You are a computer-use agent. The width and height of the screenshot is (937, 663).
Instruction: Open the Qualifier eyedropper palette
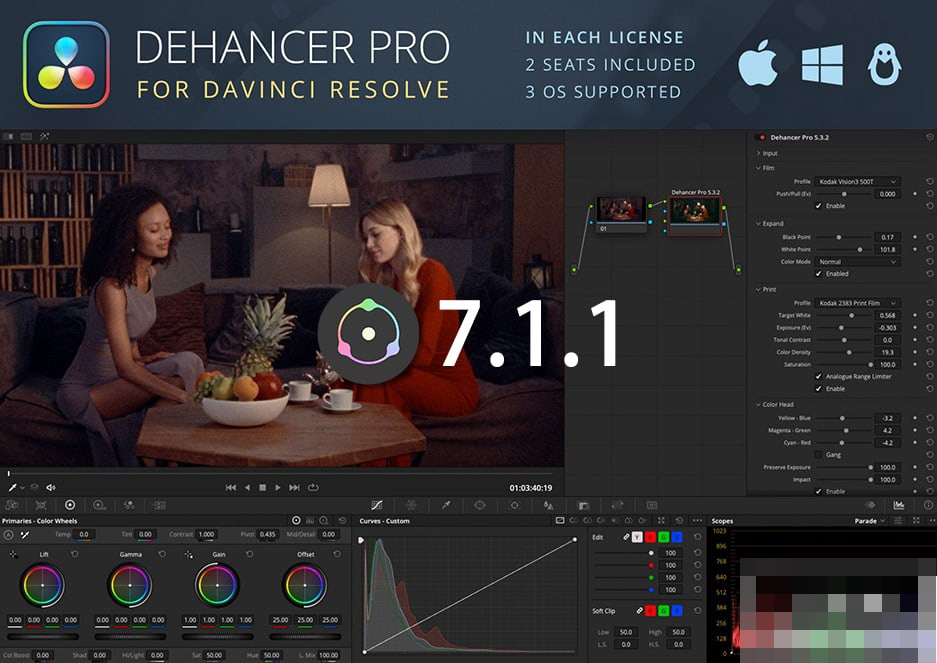coord(446,506)
